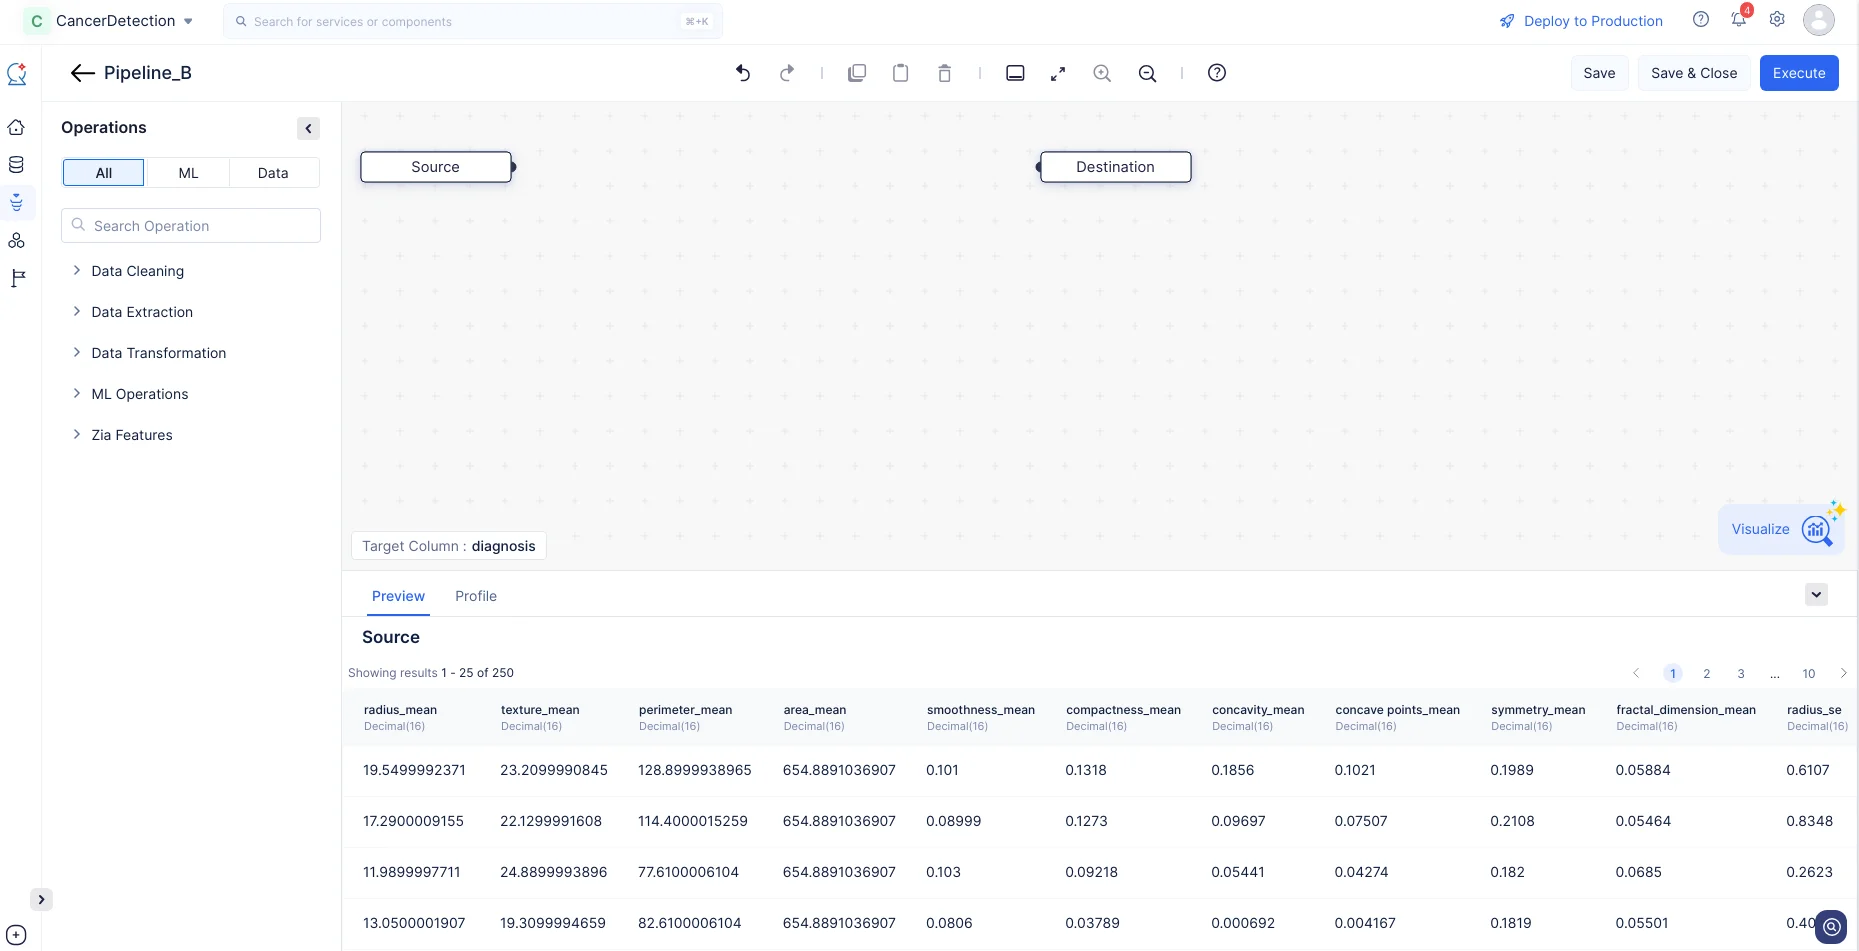Click the Save button

tap(1599, 73)
